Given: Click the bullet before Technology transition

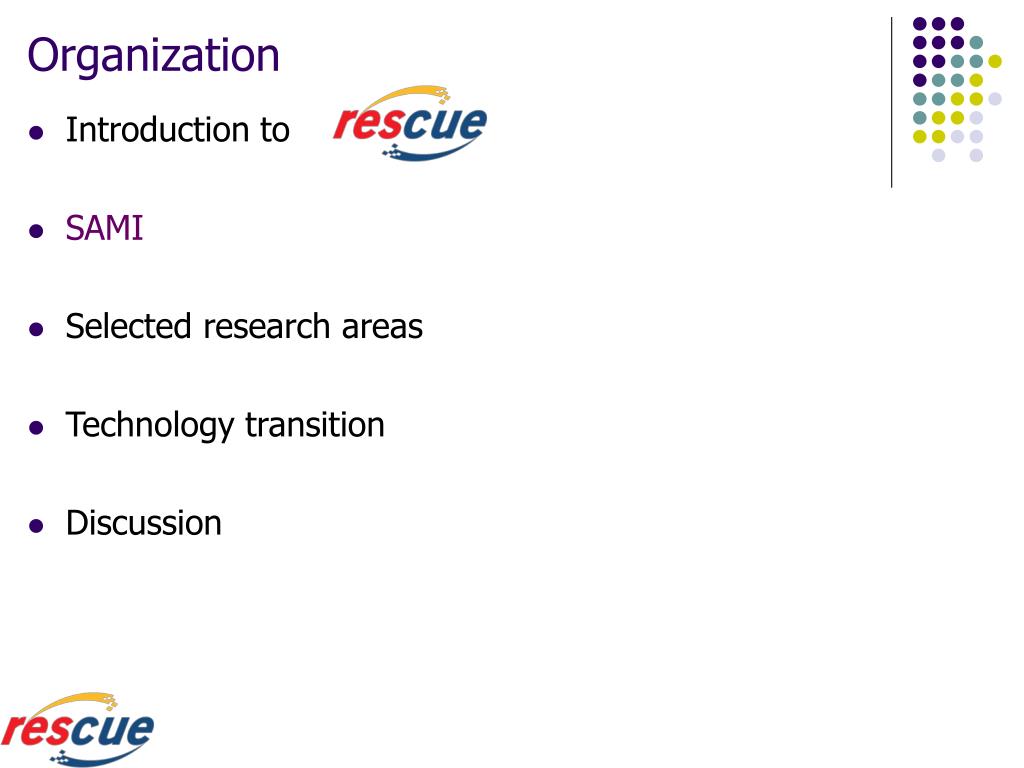Looking at the screenshot, I should tap(37, 428).
